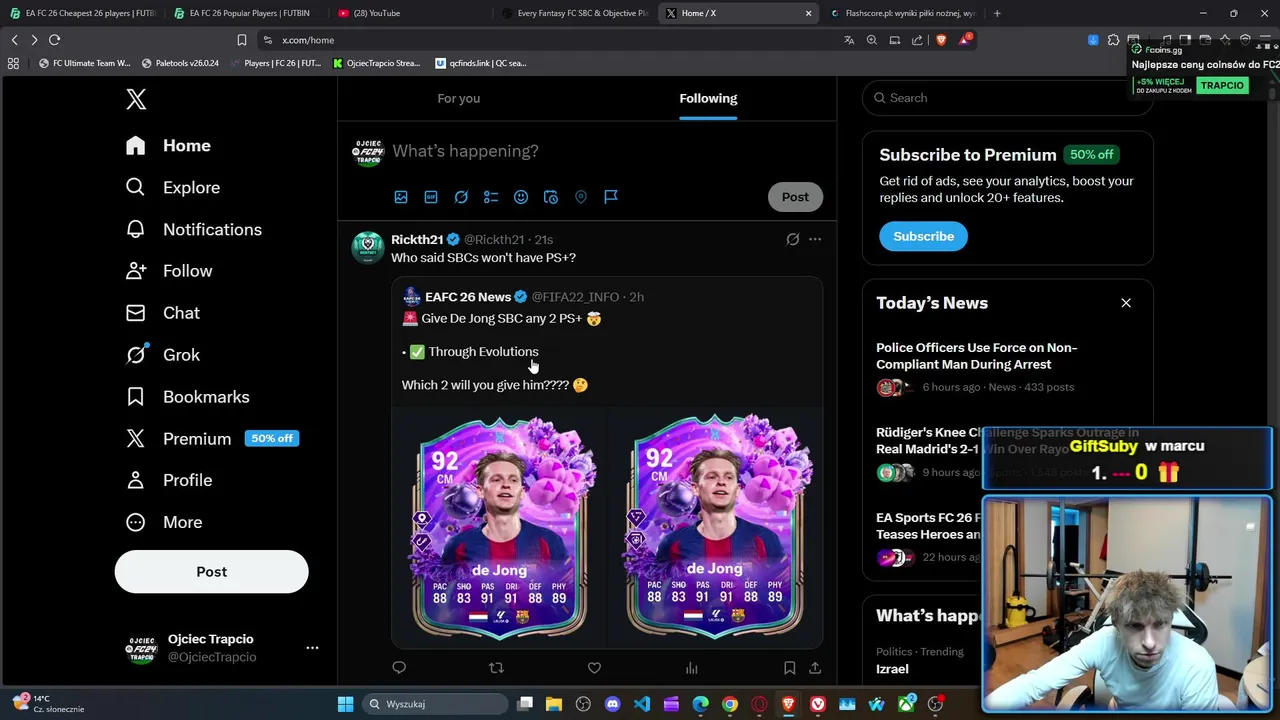Reply to the Rickth21 post
The width and height of the screenshot is (1280, 720).
point(399,668)
